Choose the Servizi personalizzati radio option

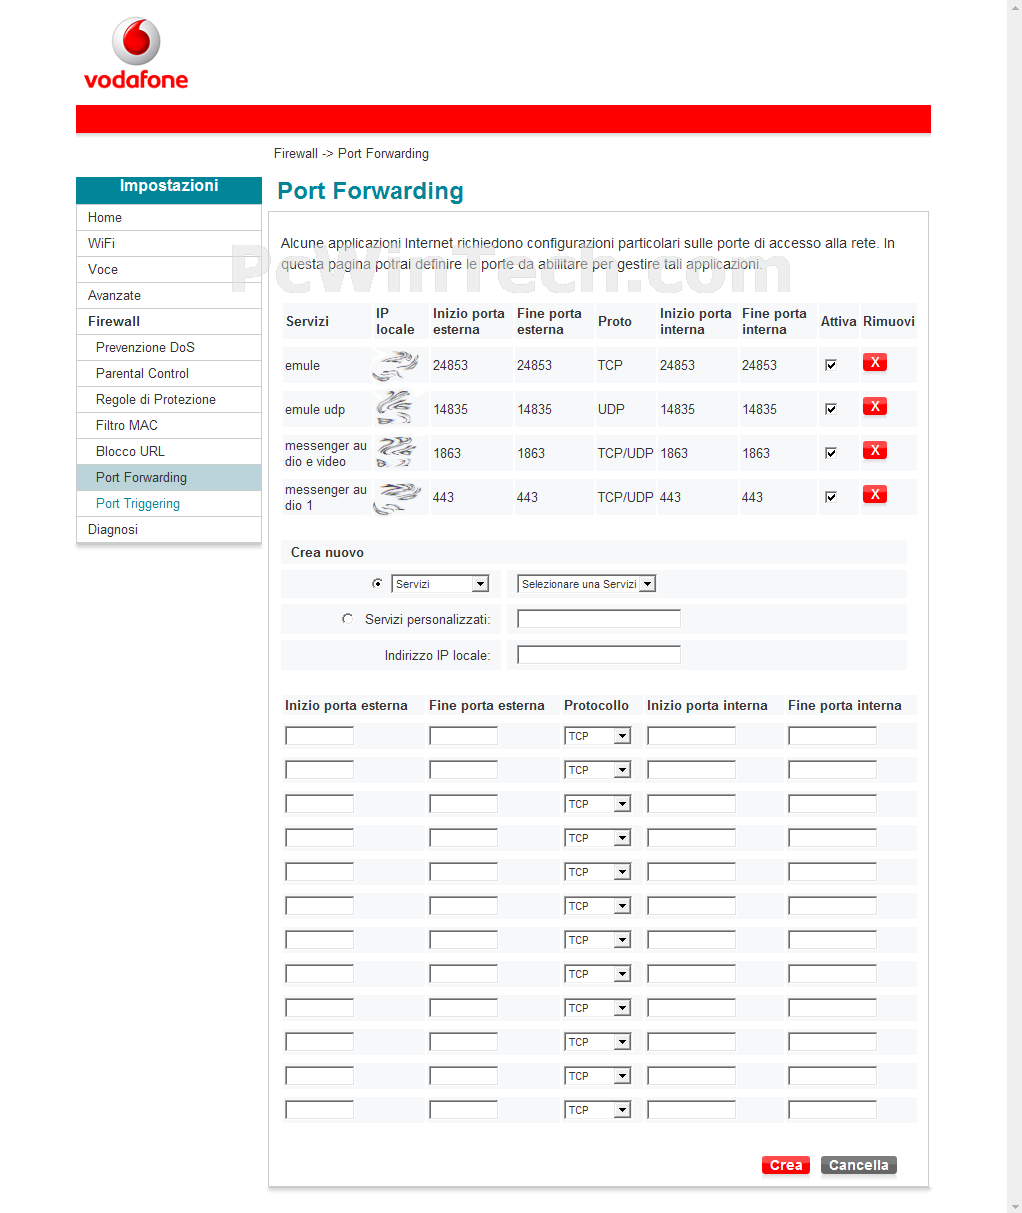click(347, 619)
